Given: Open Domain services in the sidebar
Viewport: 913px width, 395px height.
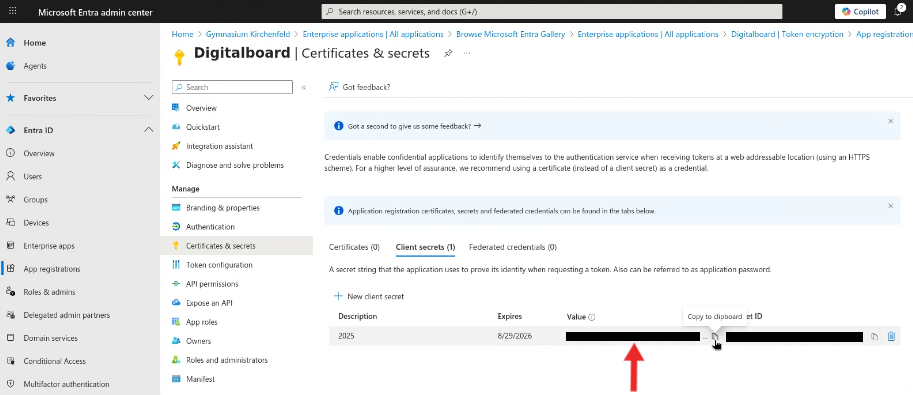Looking at the screenshot, I should click(50, 338).
